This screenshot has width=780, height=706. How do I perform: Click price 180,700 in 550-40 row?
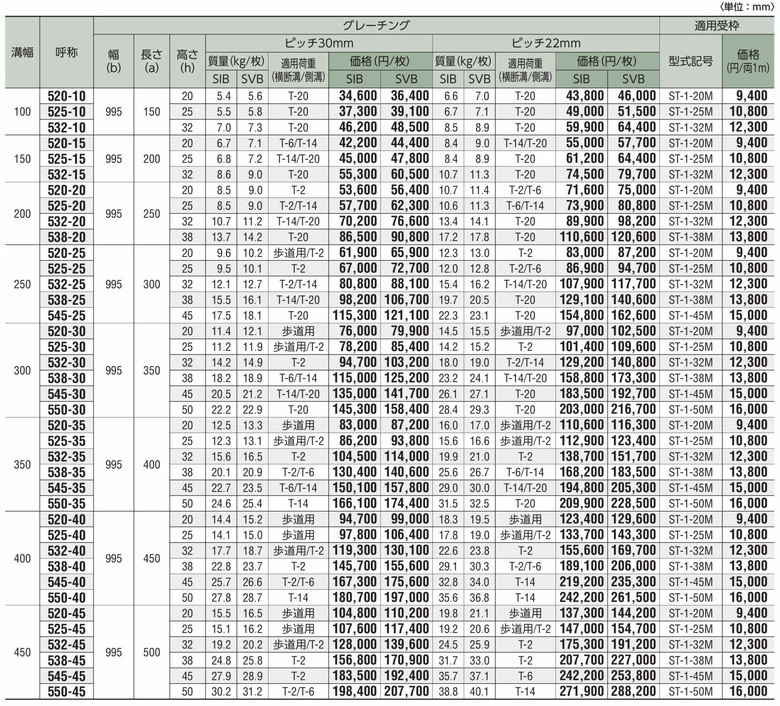click(355, 598)
